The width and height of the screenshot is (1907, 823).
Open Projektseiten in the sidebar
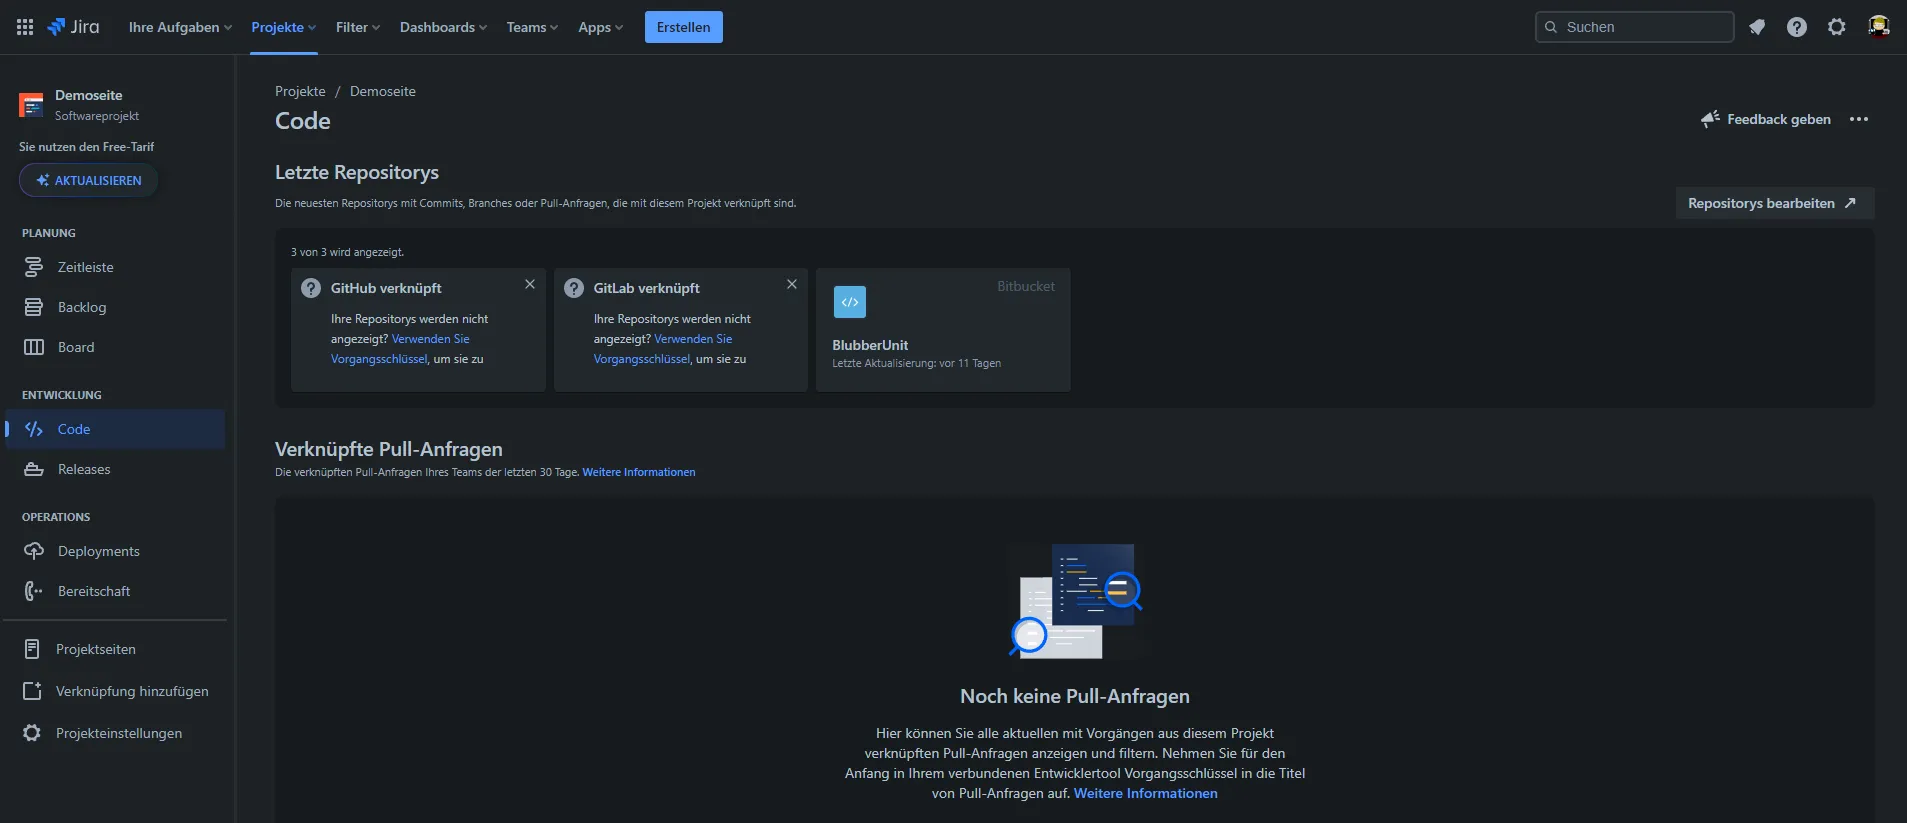click(115, 649)
